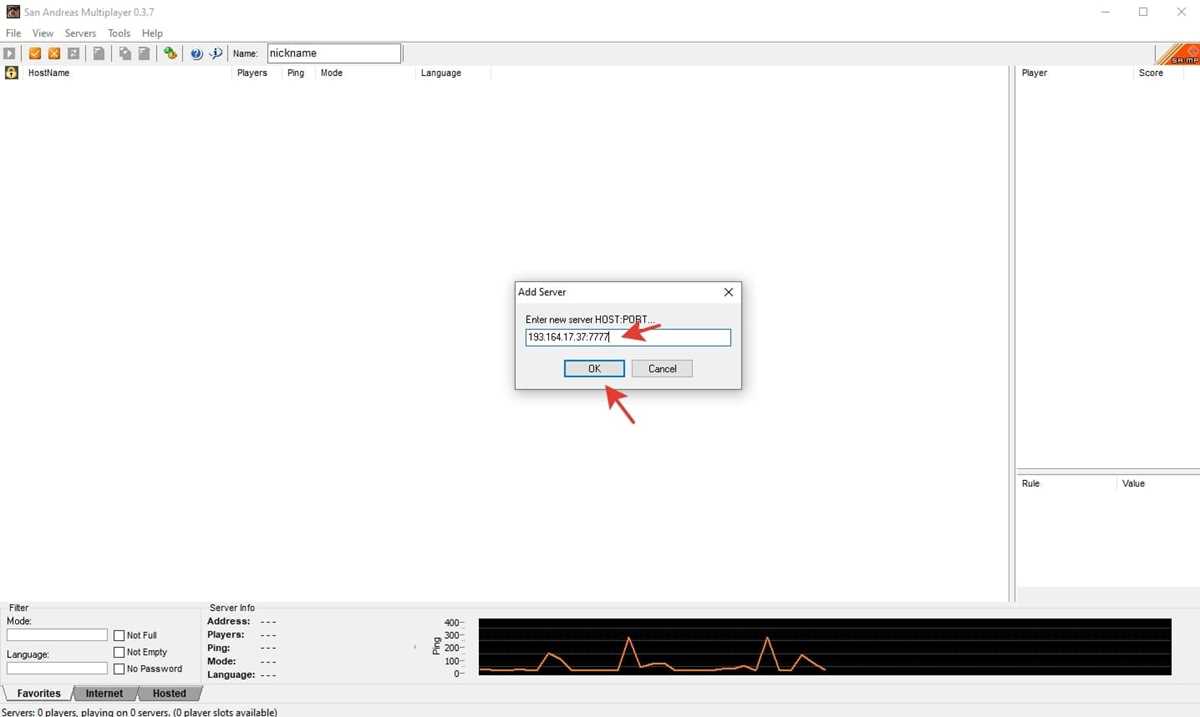
Task: Click the Name nickname input field
Action: 334,53
